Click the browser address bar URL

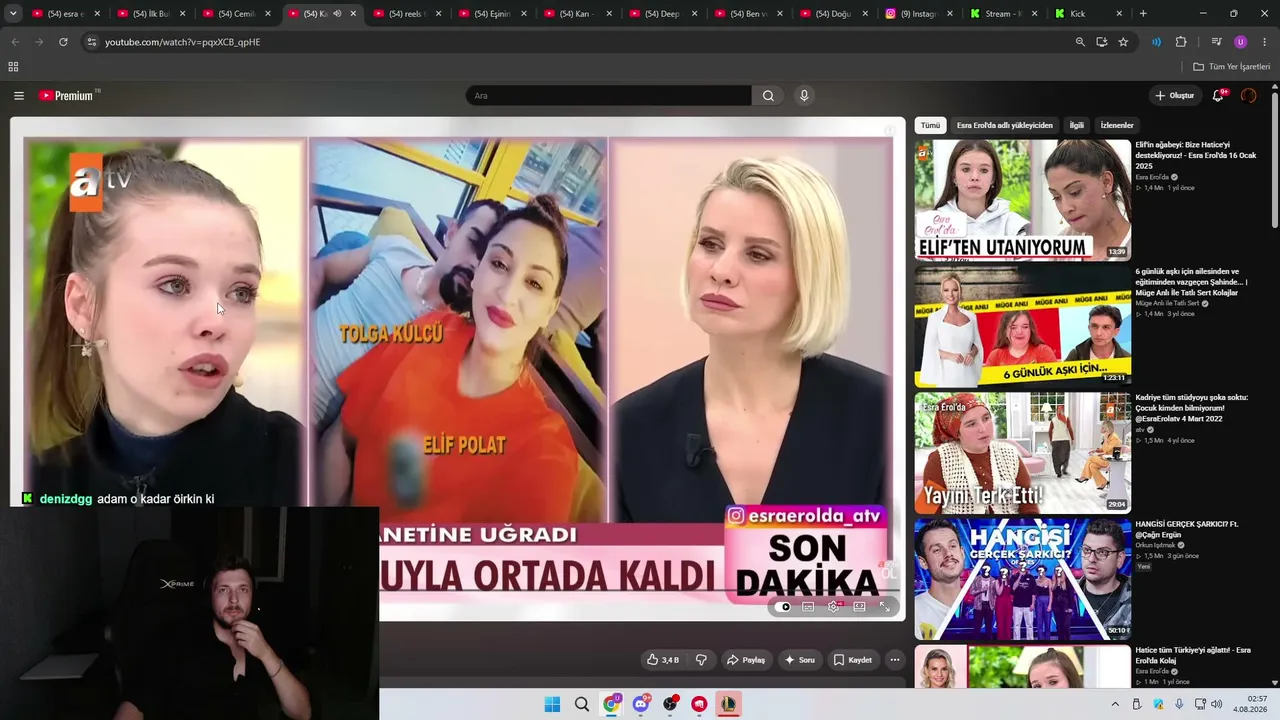tap(182, 42)
